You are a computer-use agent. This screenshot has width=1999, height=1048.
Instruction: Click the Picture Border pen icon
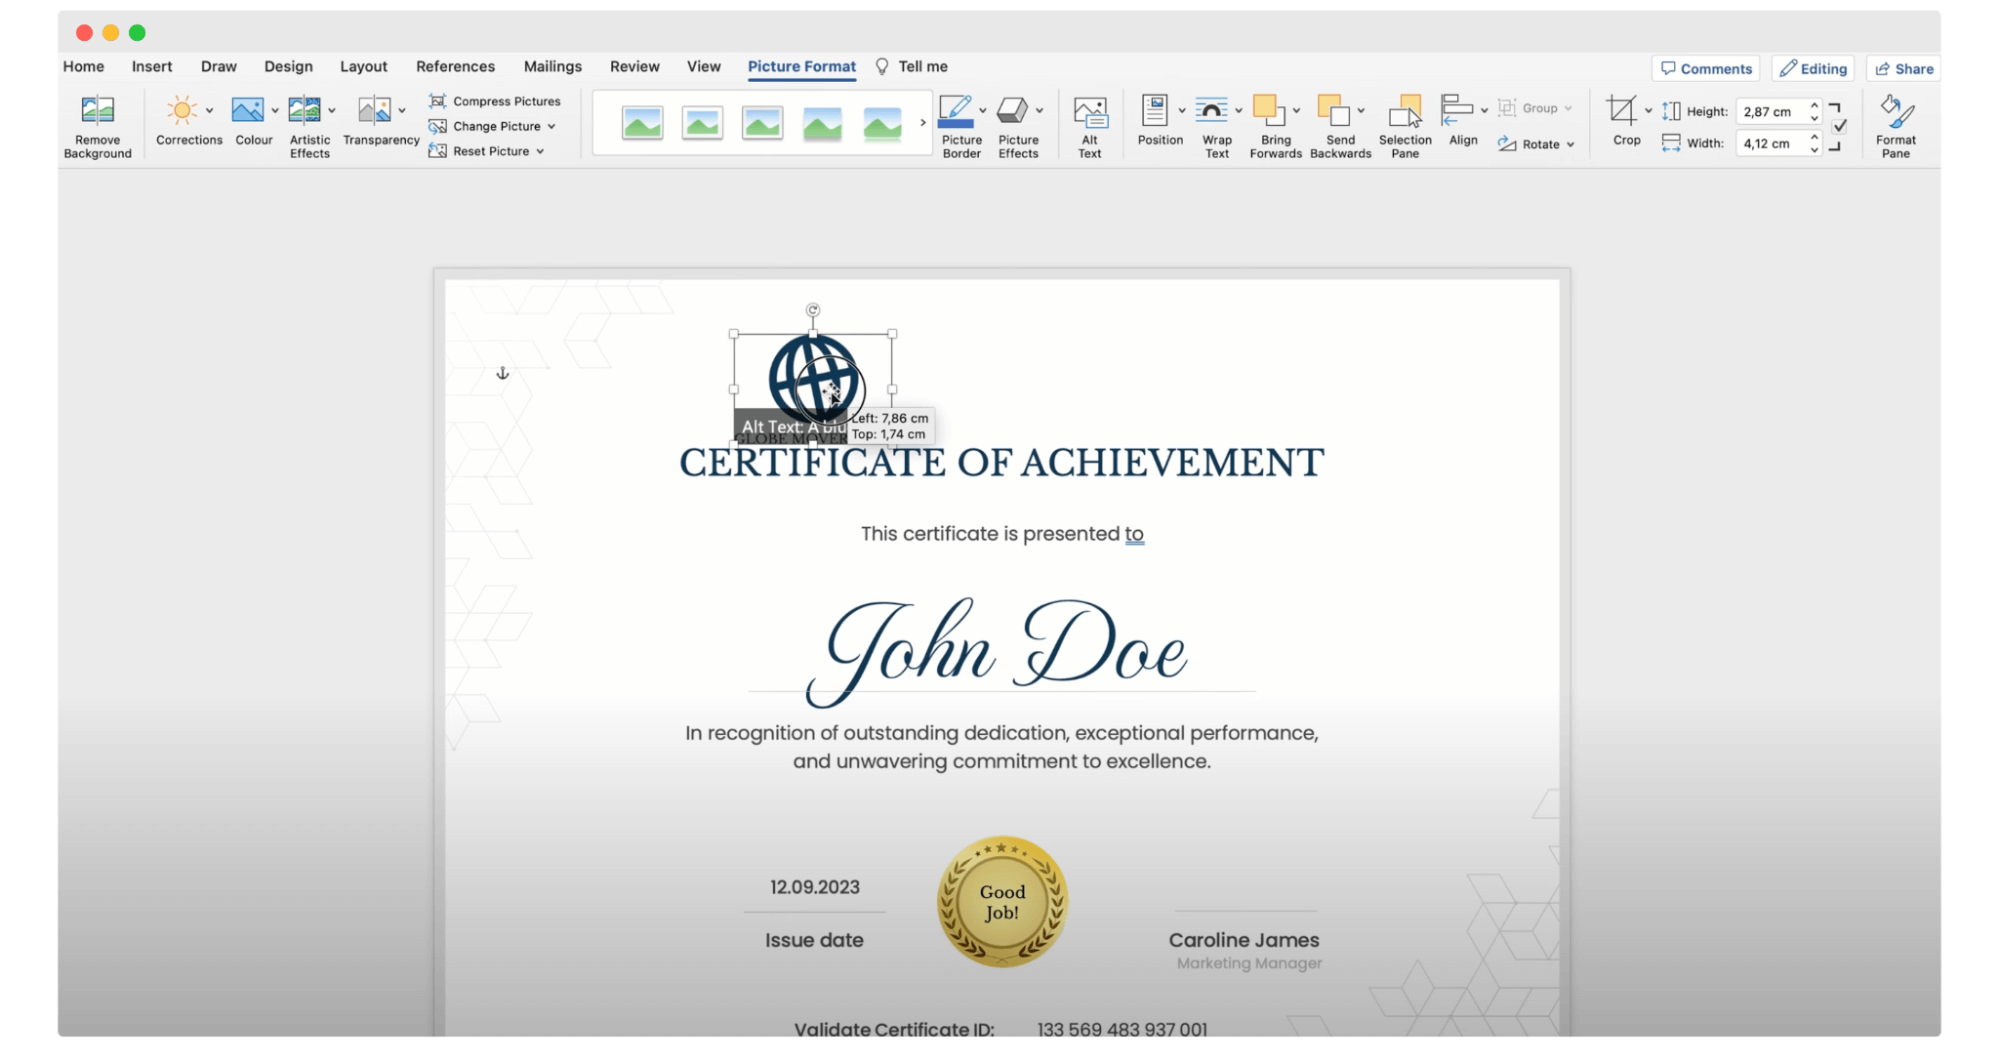[956, 111]
